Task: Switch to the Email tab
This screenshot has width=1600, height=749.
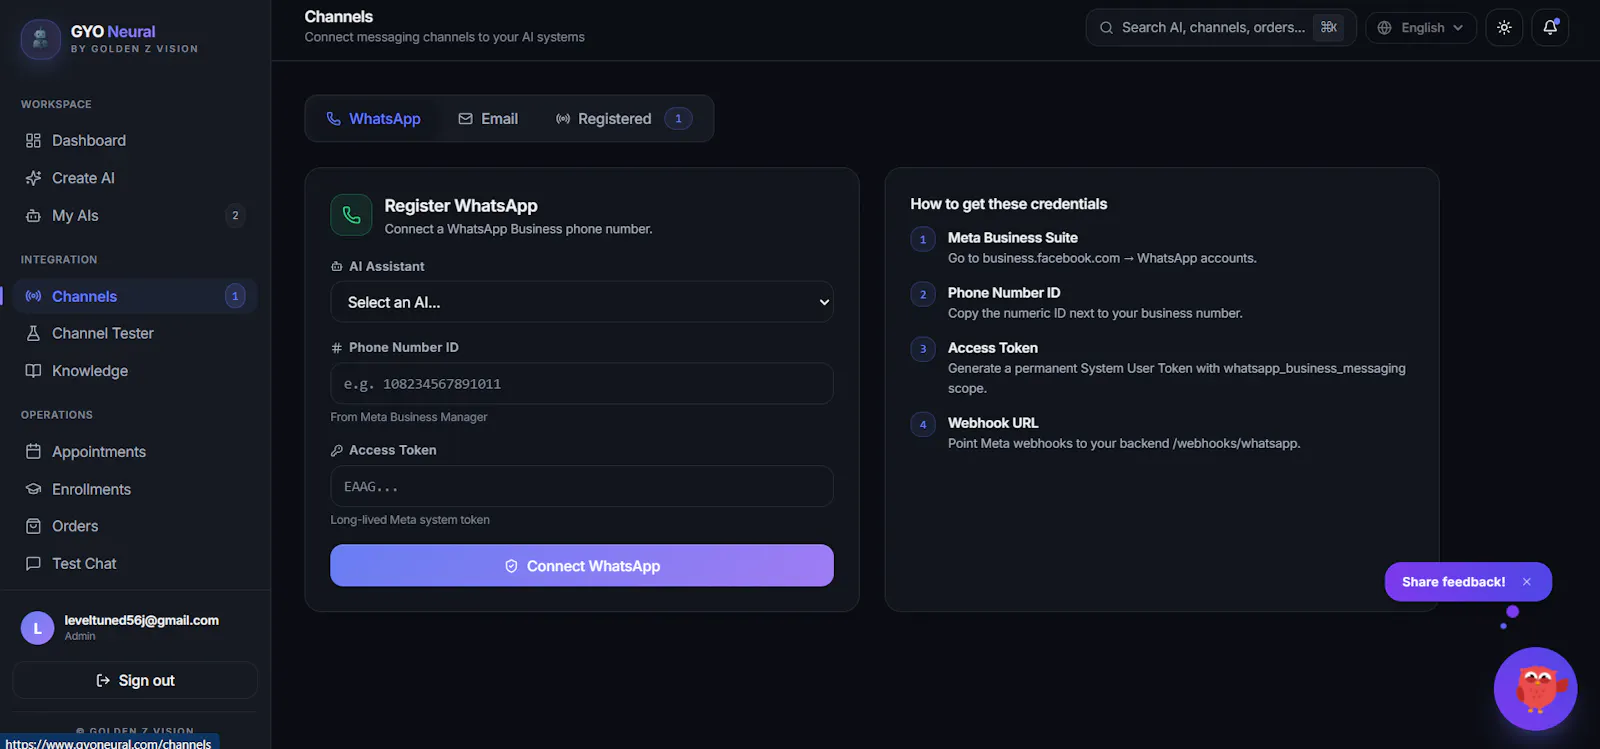Action: [488, 119]
